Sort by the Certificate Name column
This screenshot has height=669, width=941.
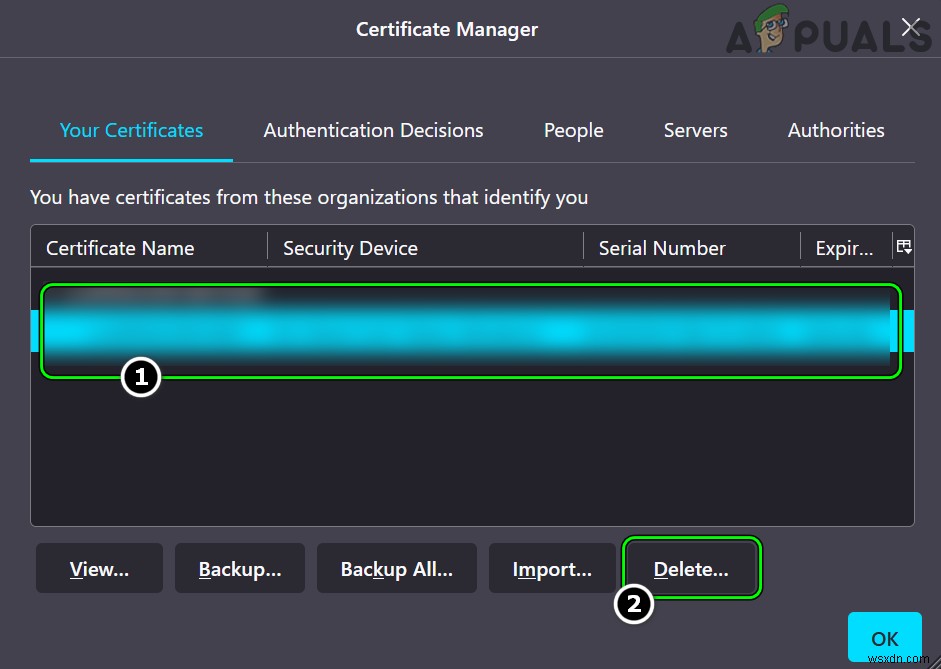click(120, 247)
